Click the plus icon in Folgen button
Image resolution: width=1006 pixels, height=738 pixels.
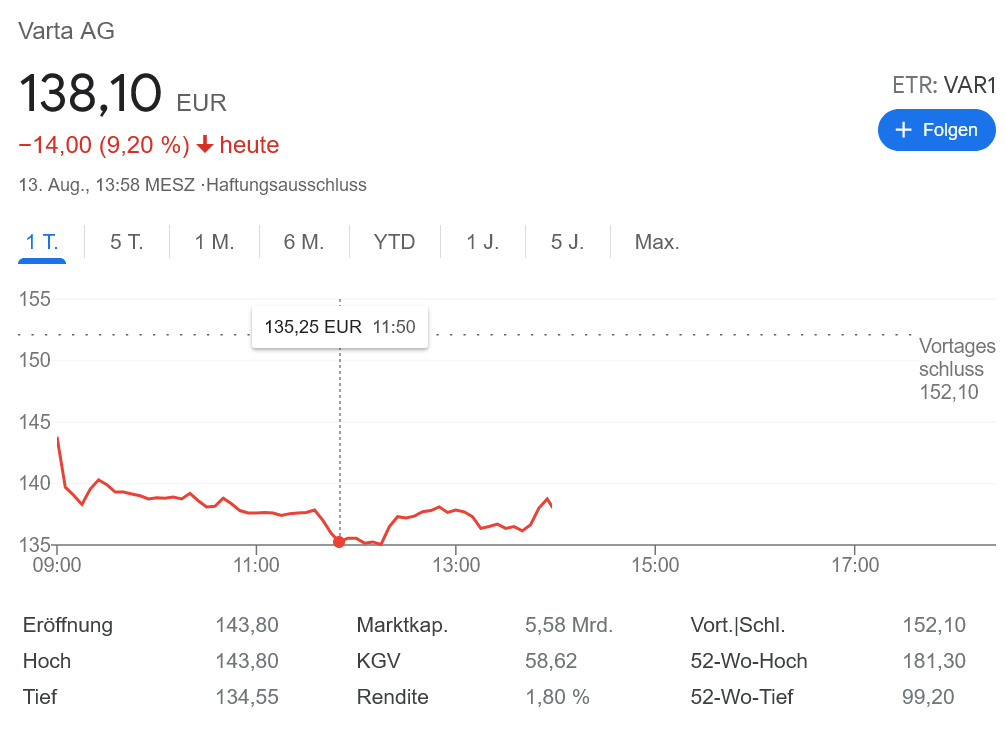(904, 130)
